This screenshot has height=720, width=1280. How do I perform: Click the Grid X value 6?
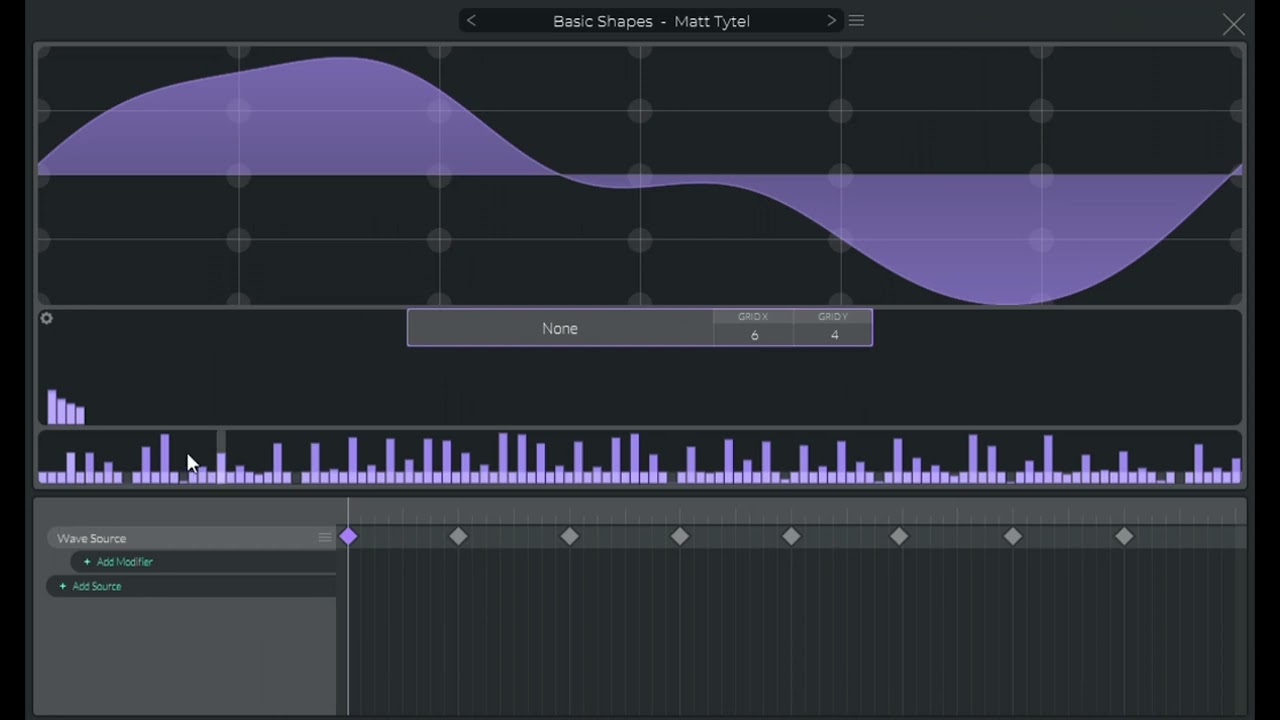(x=754, y=335)
